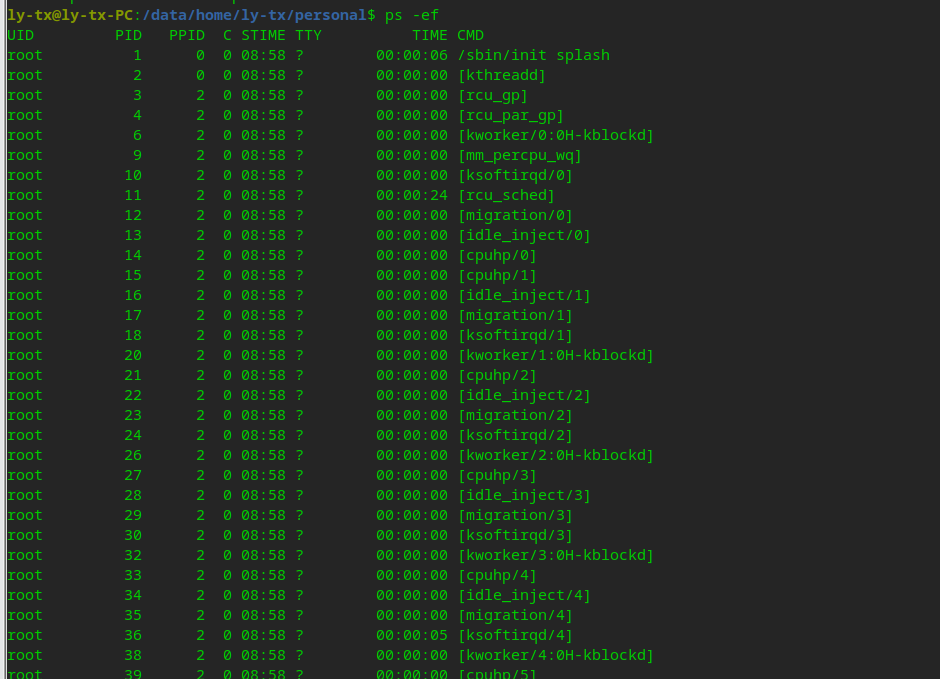Click PID 38 in the list
940x679 pixels.
[x=133, y=656]
